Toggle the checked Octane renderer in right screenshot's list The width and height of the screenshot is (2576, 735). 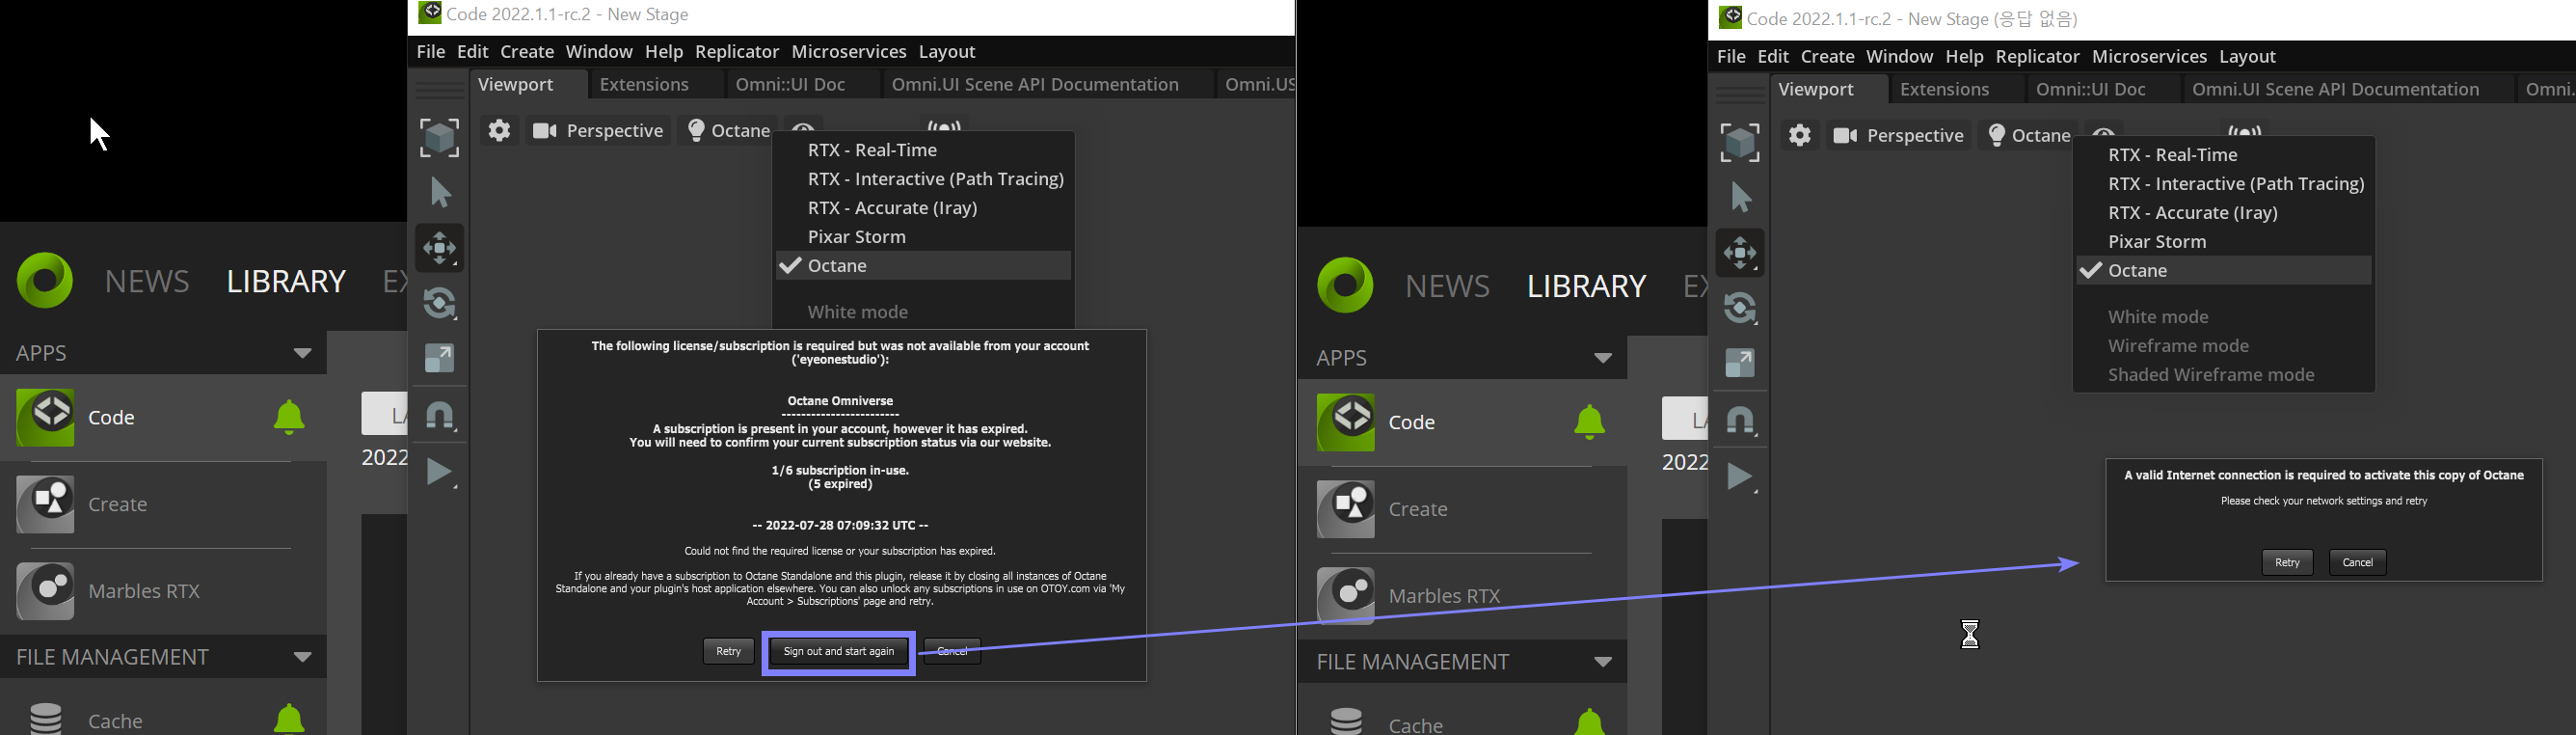[x=2224, y=271]
